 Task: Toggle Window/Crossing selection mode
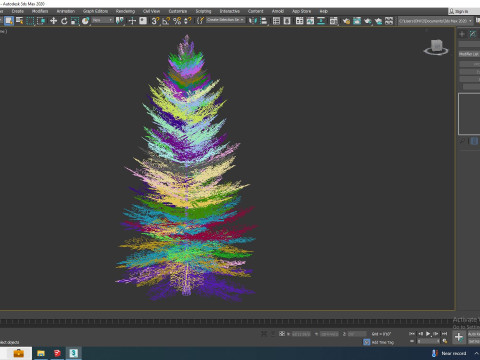coord(41,21)
